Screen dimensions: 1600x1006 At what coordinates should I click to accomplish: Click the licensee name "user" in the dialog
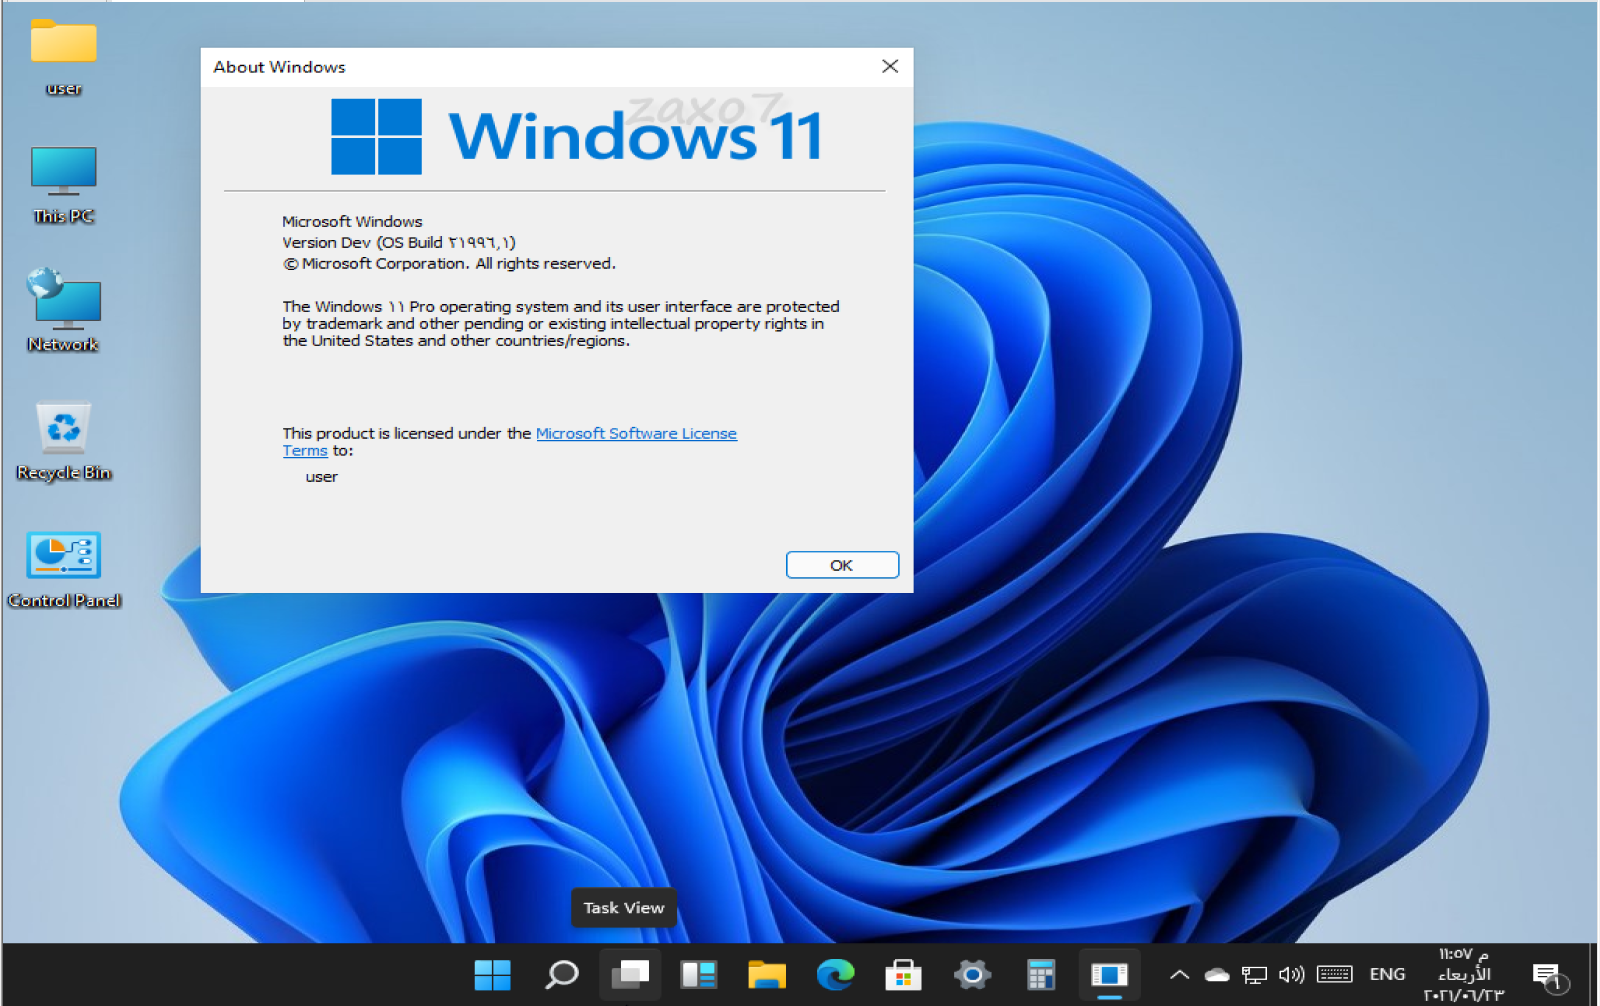(321, 477)
